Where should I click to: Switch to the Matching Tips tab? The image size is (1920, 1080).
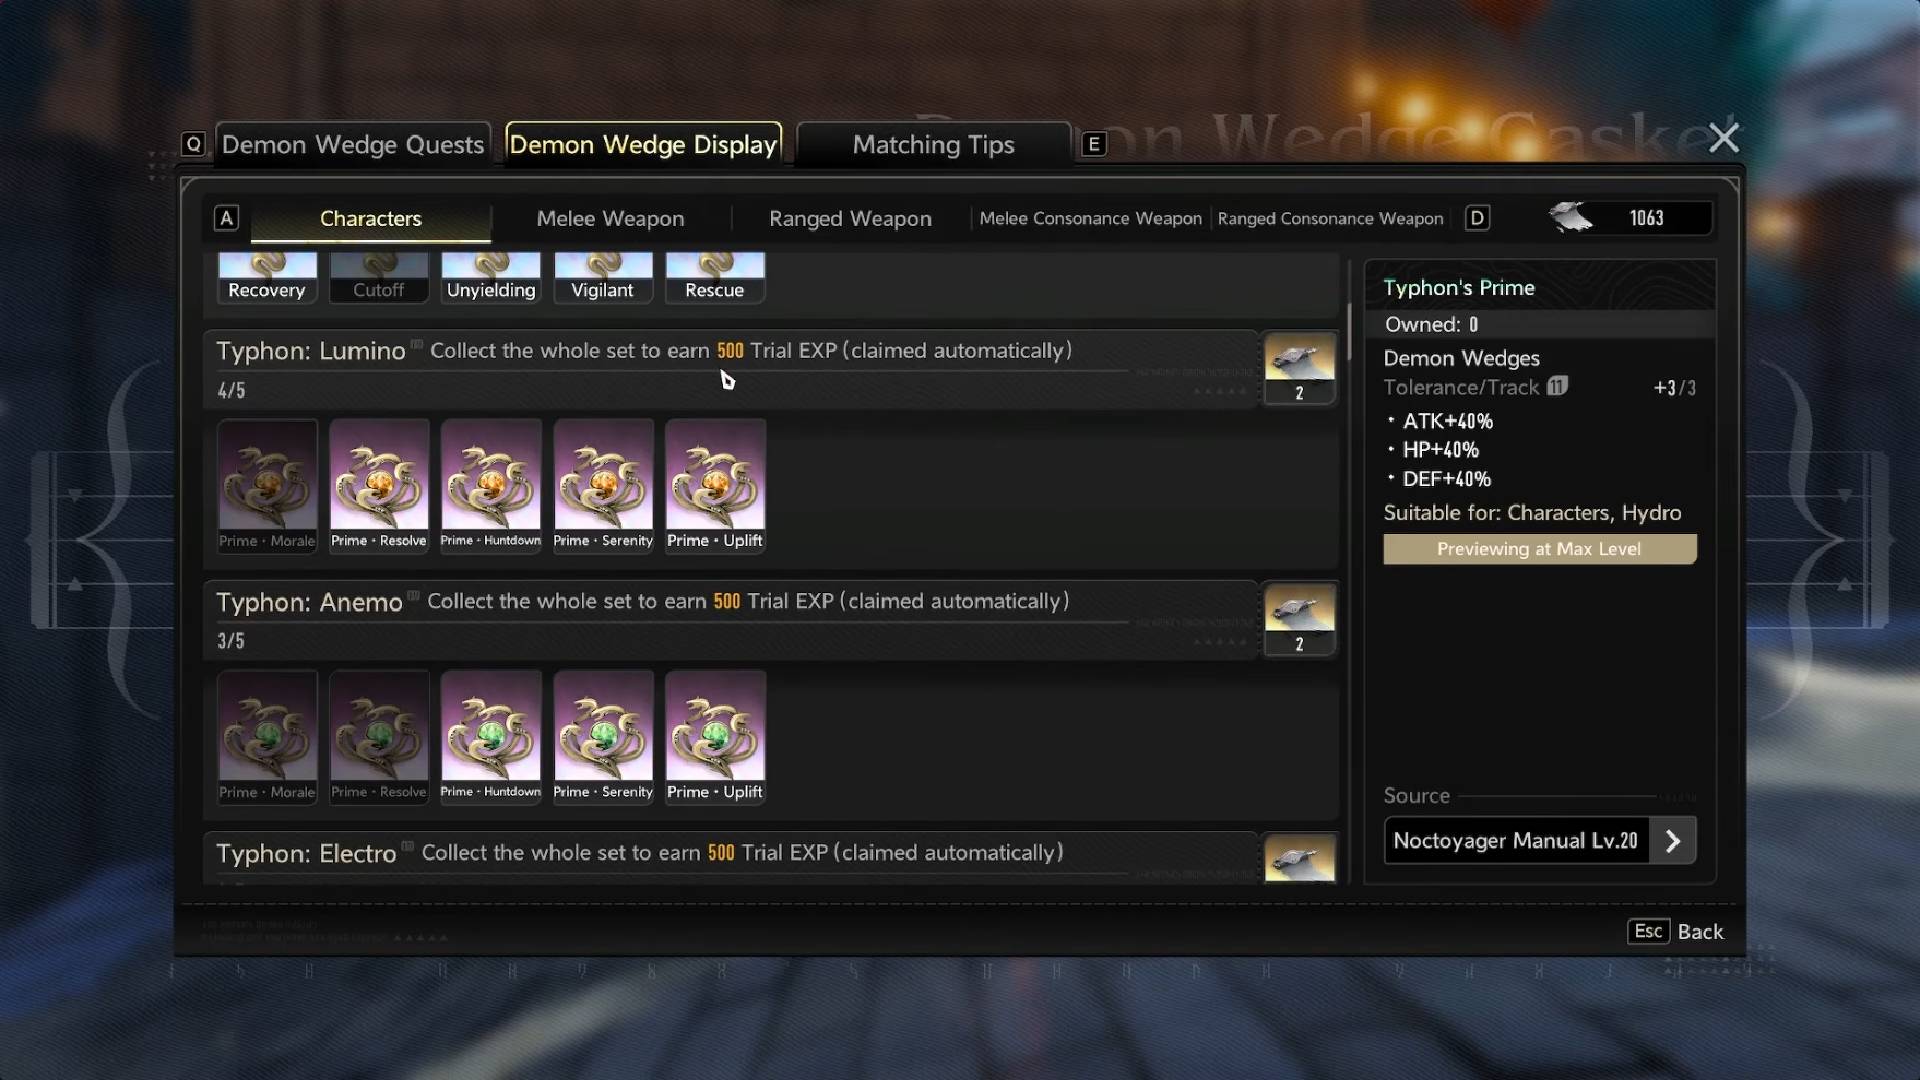(932, 144)
